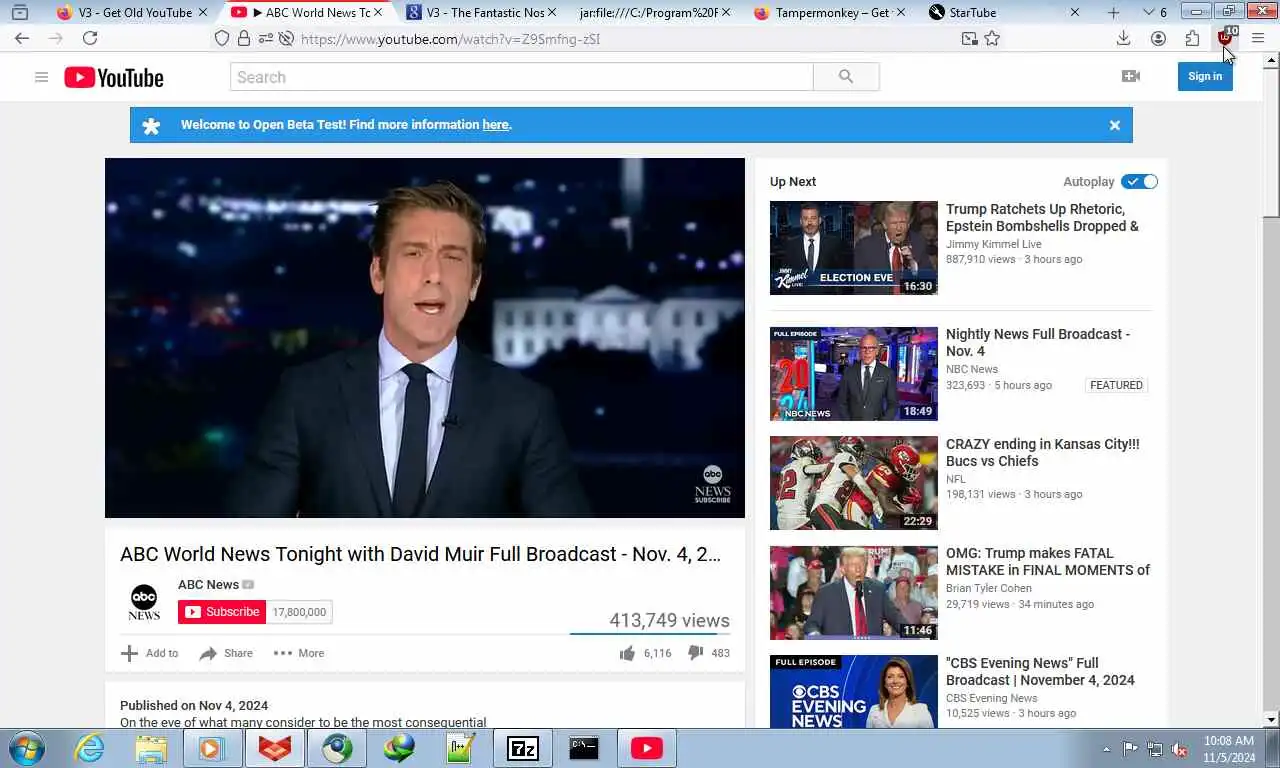Viewport: 1280px width, 768px height.
Task: Open recent browsing tab overview icon
Action: click(x=19, y=12)
